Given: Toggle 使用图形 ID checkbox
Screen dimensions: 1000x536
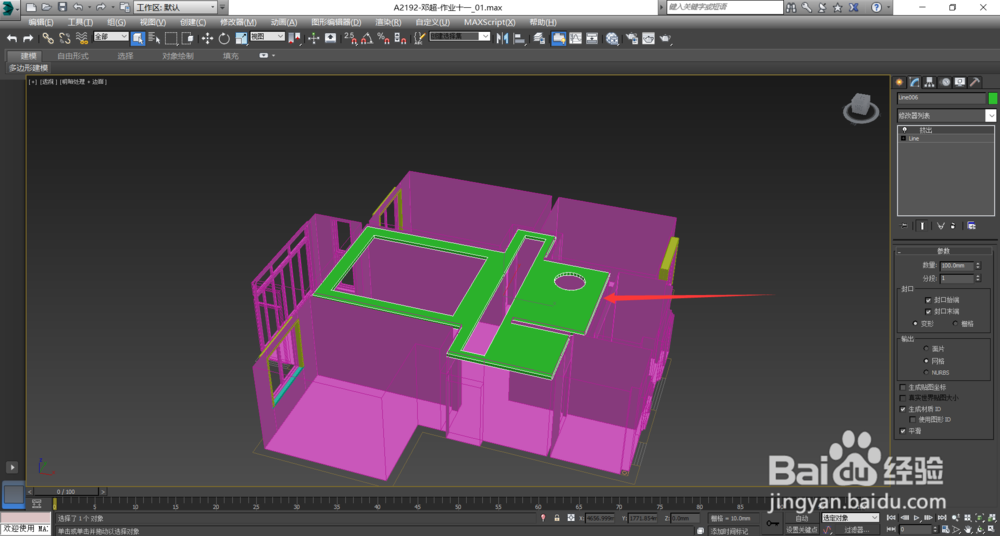Looking at the screenshot, I should click(913, 419).
